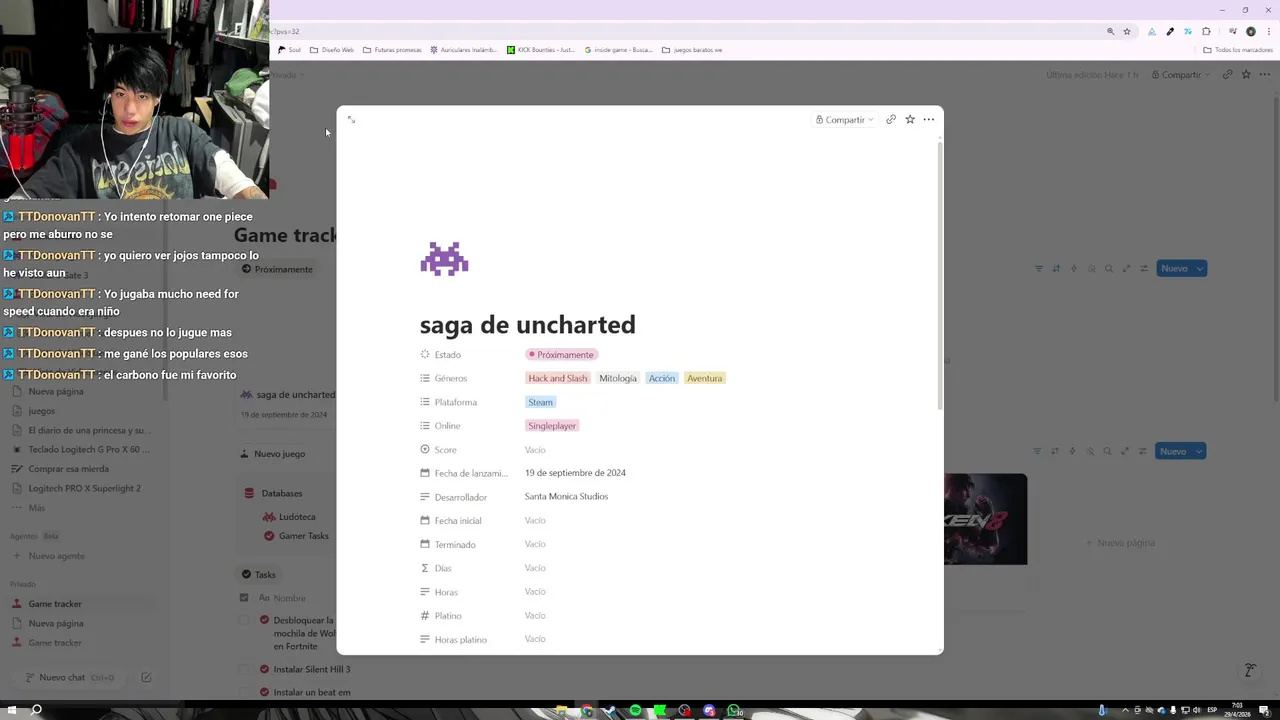Open Estado value Próximamente selector
The width and height of the screenshot is (1280, 720).
(x=561, y=354)
